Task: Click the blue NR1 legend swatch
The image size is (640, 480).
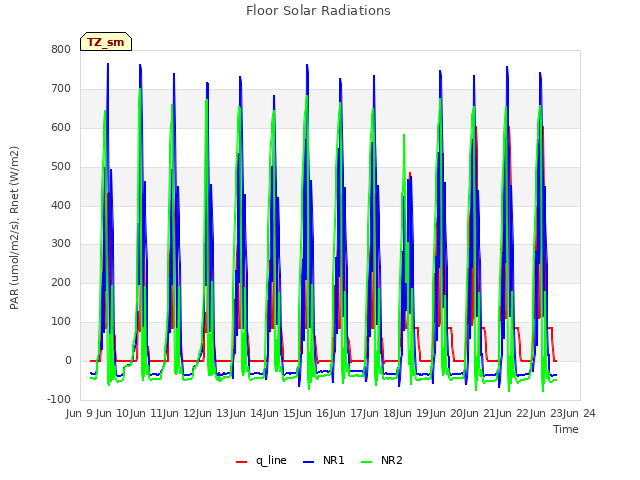Action: click(x=309, y=462)
